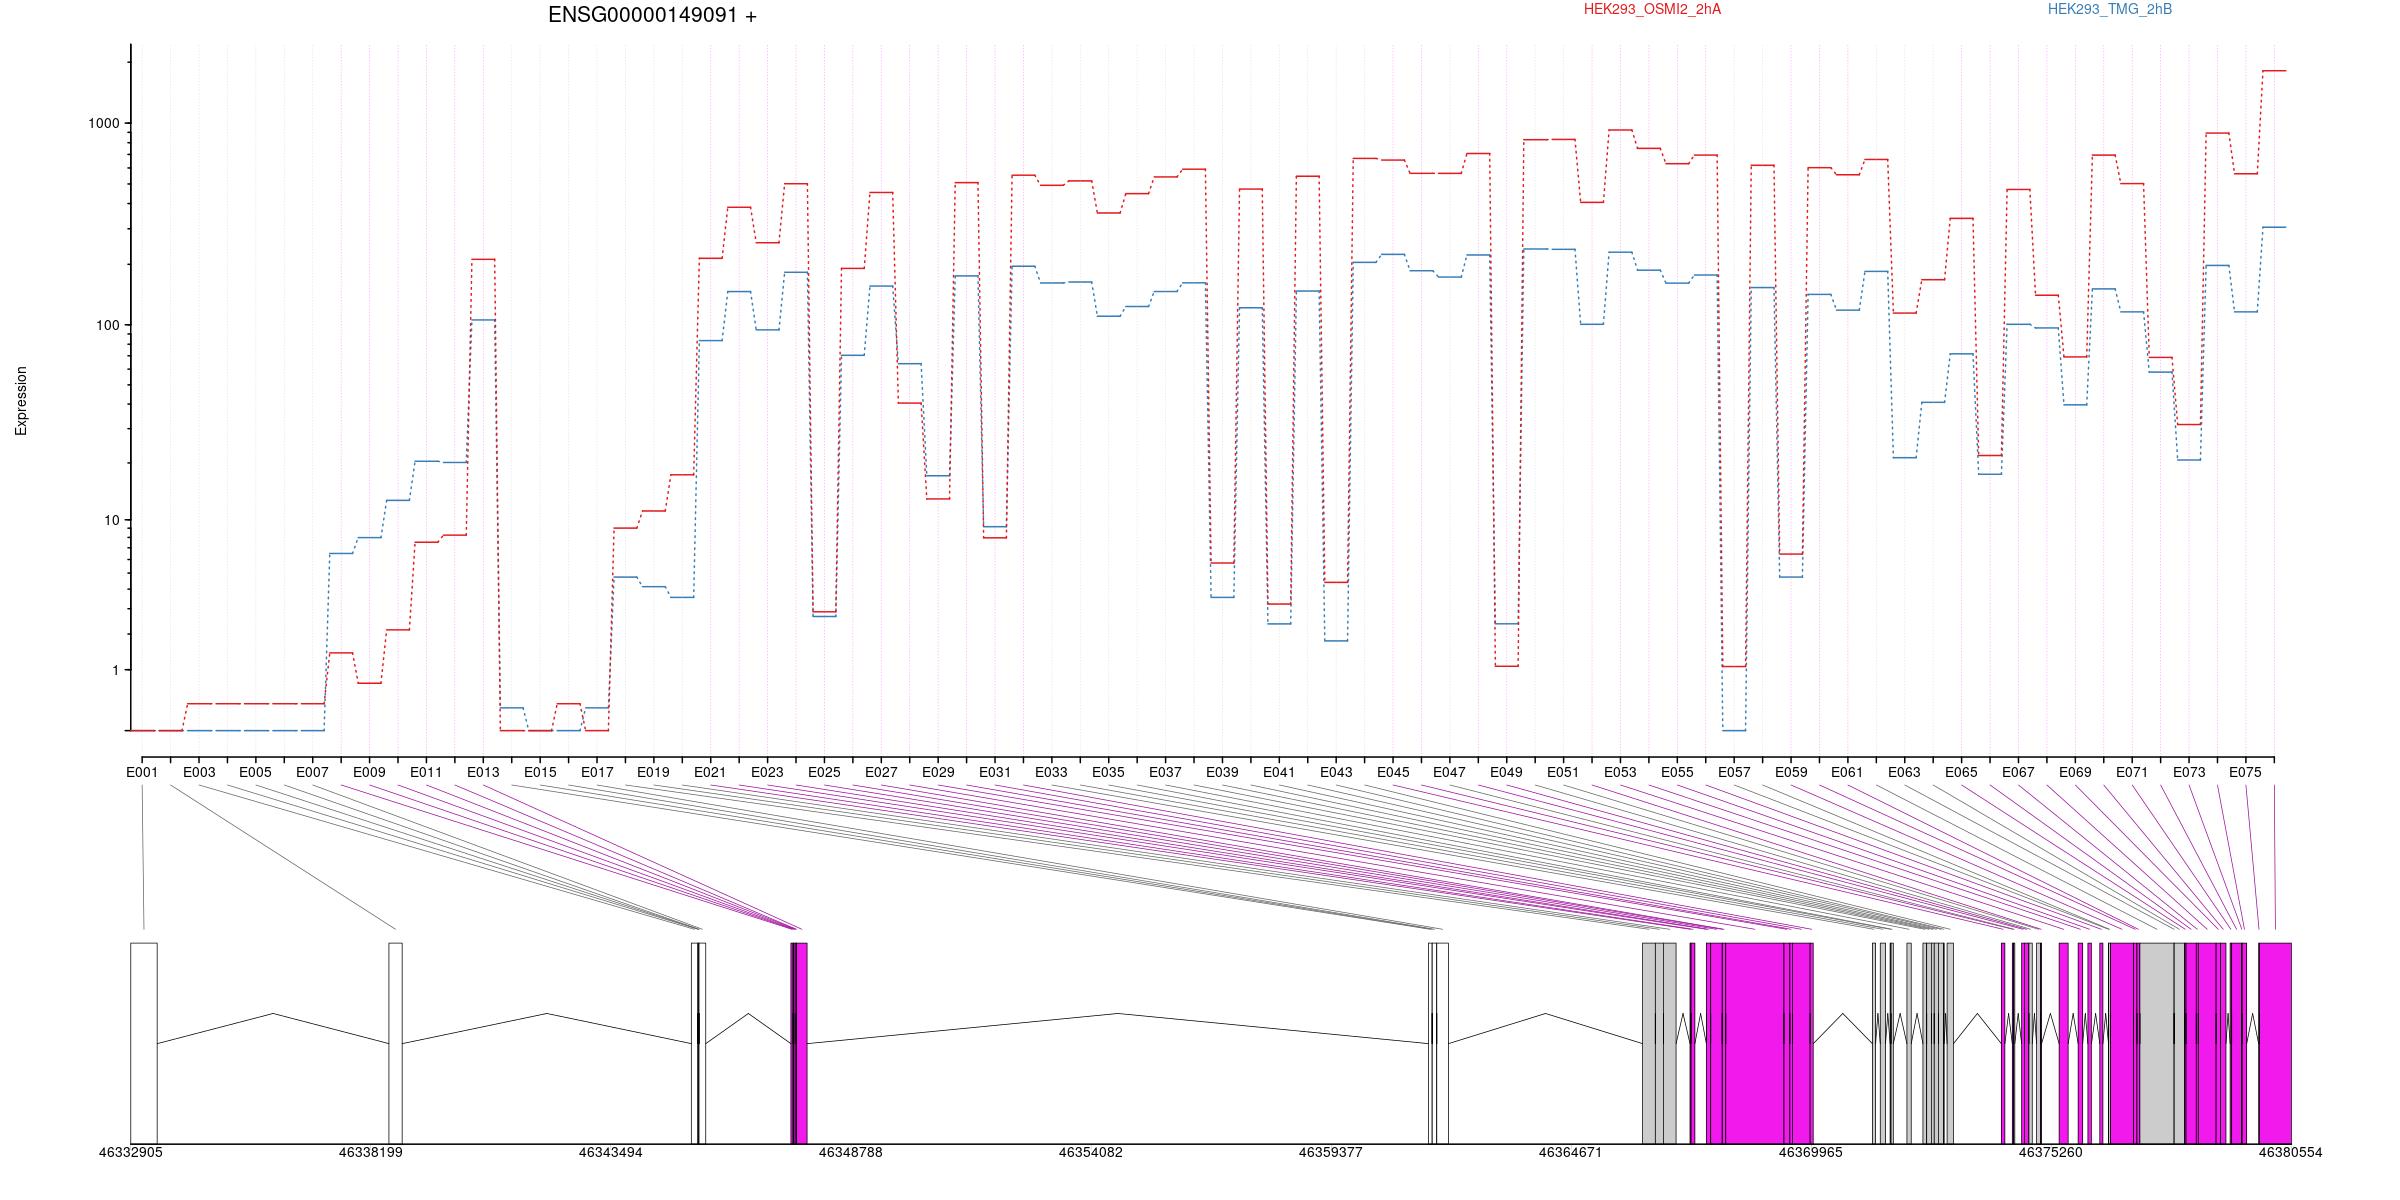This screenshot has height=1200, width=2400.
Task: Click exon label E069
Action: point(2075,772)
